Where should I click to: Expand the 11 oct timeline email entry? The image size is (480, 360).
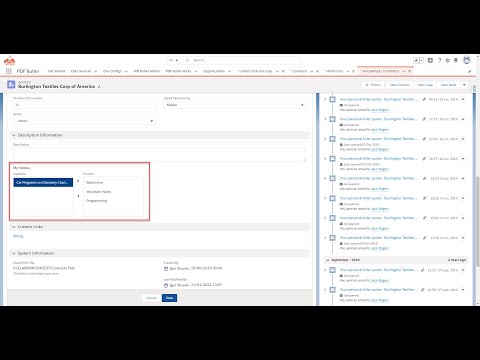coord(325,99)
